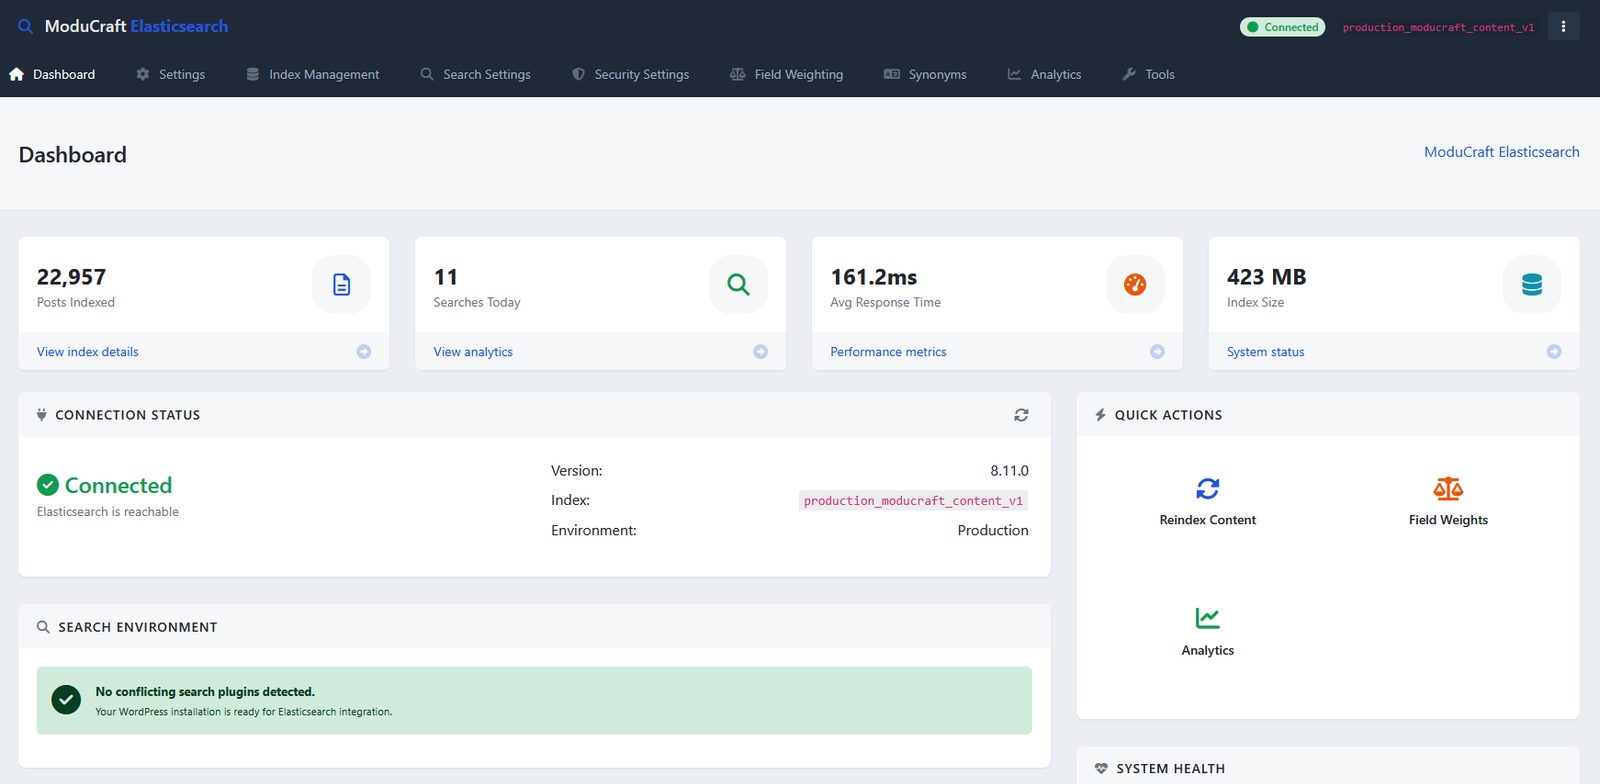Click the search magnifier logo icon
Screen dimensions: 1600x784
[26, 26]
